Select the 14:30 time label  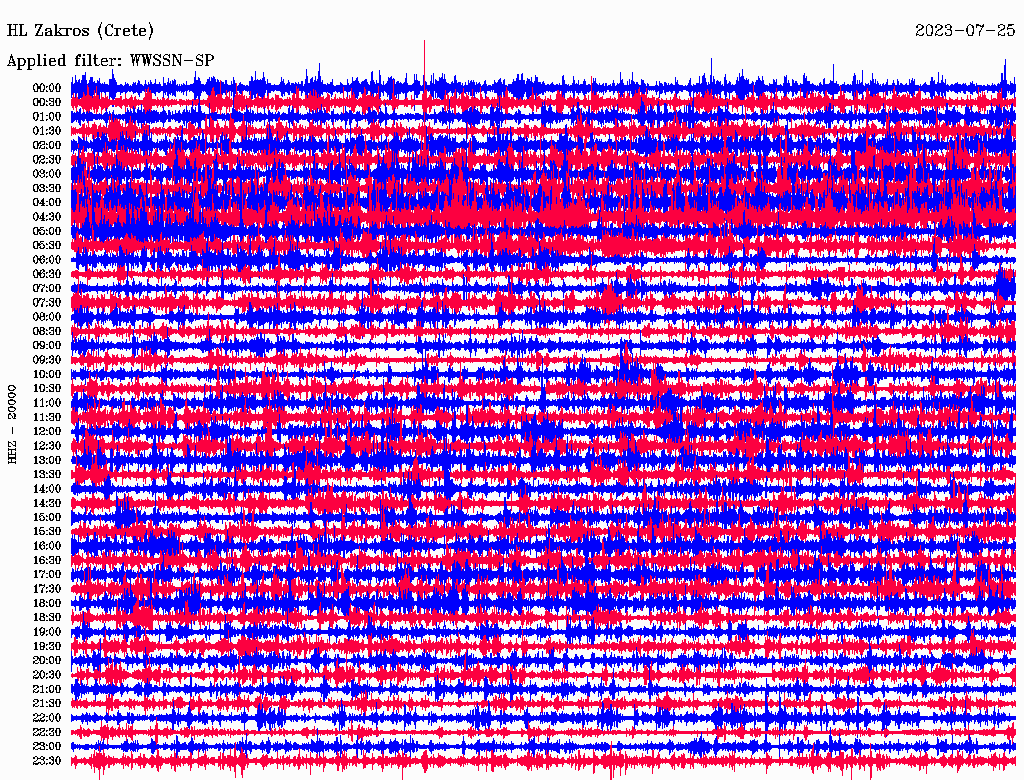pyautogui.click(x=47, y=503)
